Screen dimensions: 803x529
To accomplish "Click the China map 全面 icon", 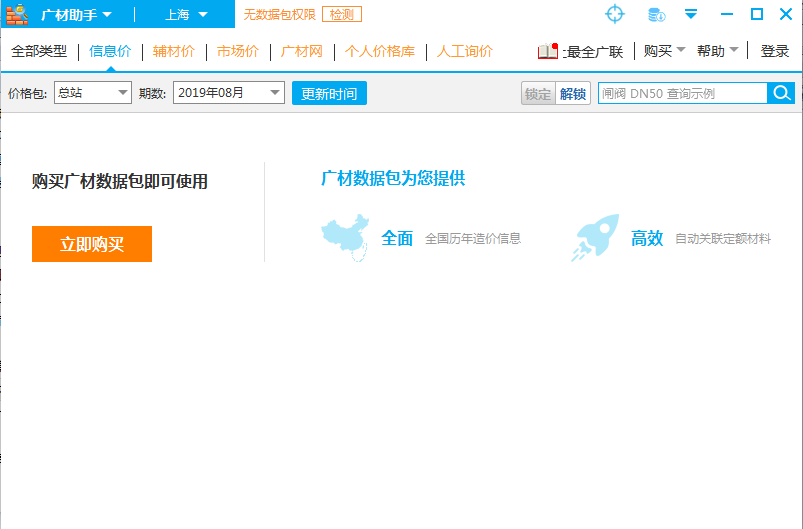I will [x=345, y=238].
